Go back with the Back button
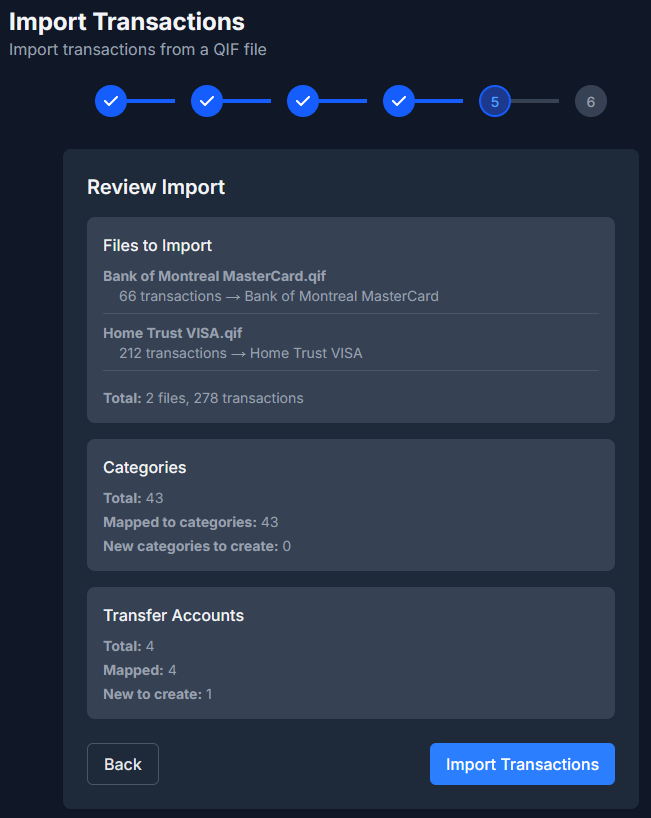The width and height of the screenshot is (651, 818). coord(123,764)
